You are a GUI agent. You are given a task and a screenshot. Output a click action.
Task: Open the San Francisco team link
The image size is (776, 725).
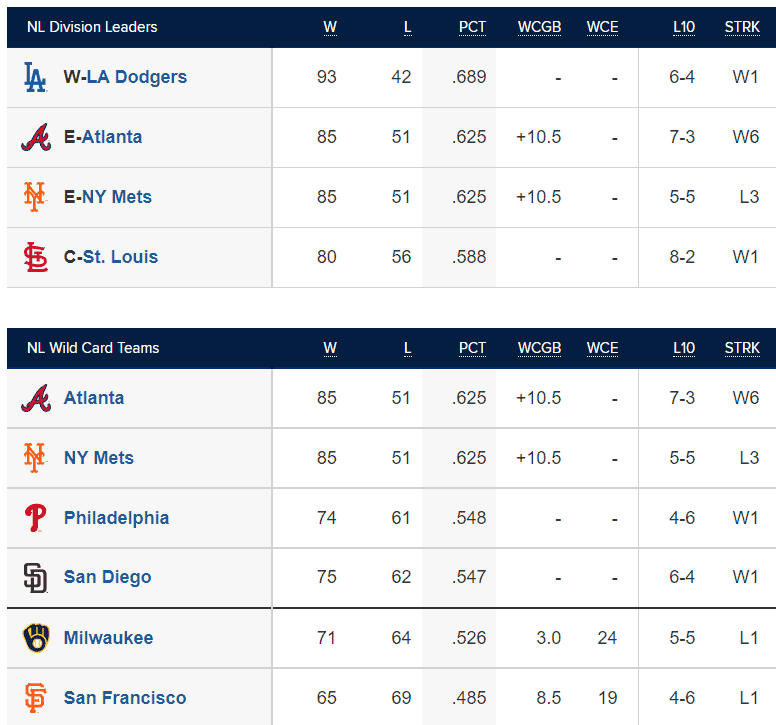(x=125, y=698)
